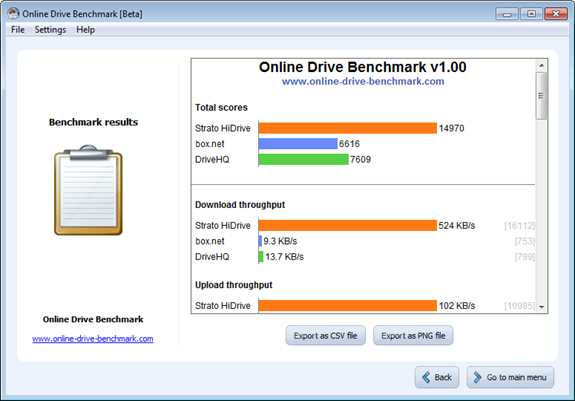Click the [753] score for box.net
Image resolution: width=575 pixels, height=401 pixels.
[525, 241]
